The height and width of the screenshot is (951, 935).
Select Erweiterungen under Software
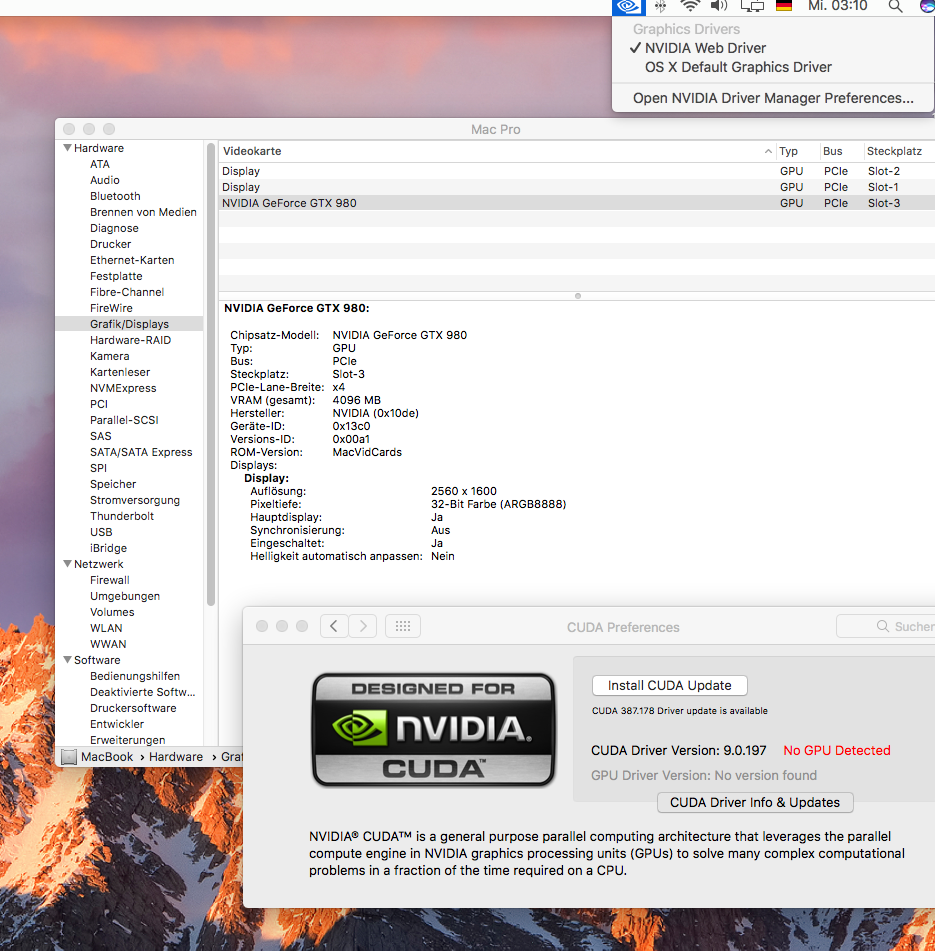point(128,740)
